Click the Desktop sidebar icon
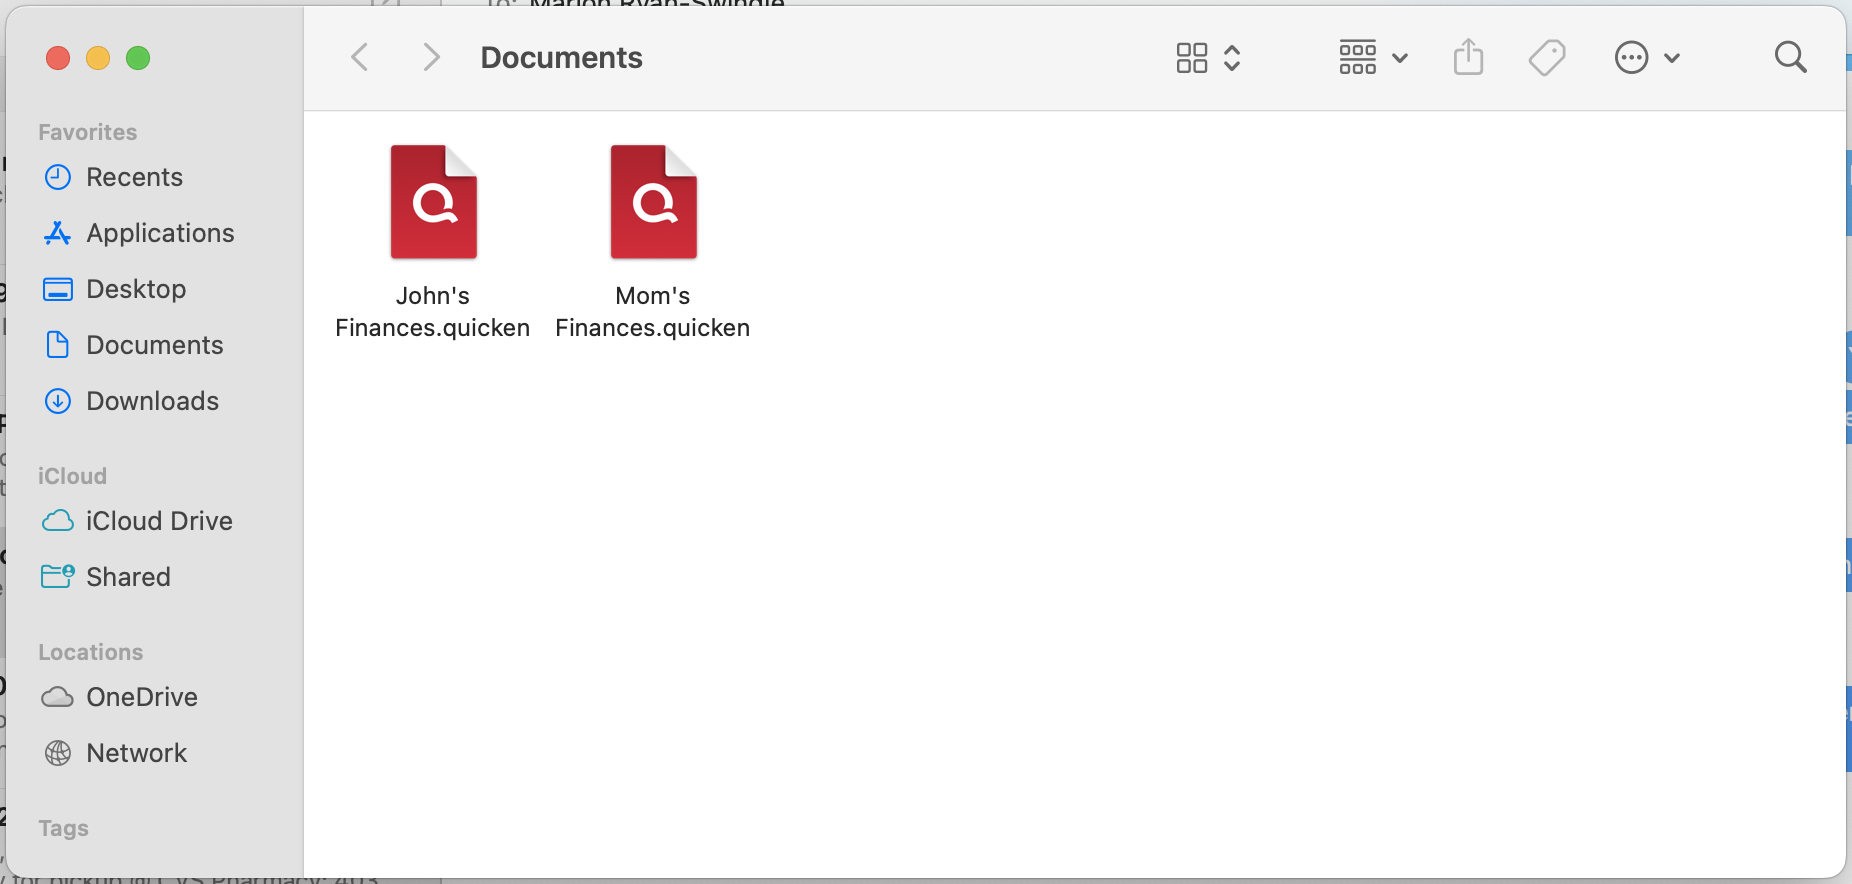 click(58, 289)
